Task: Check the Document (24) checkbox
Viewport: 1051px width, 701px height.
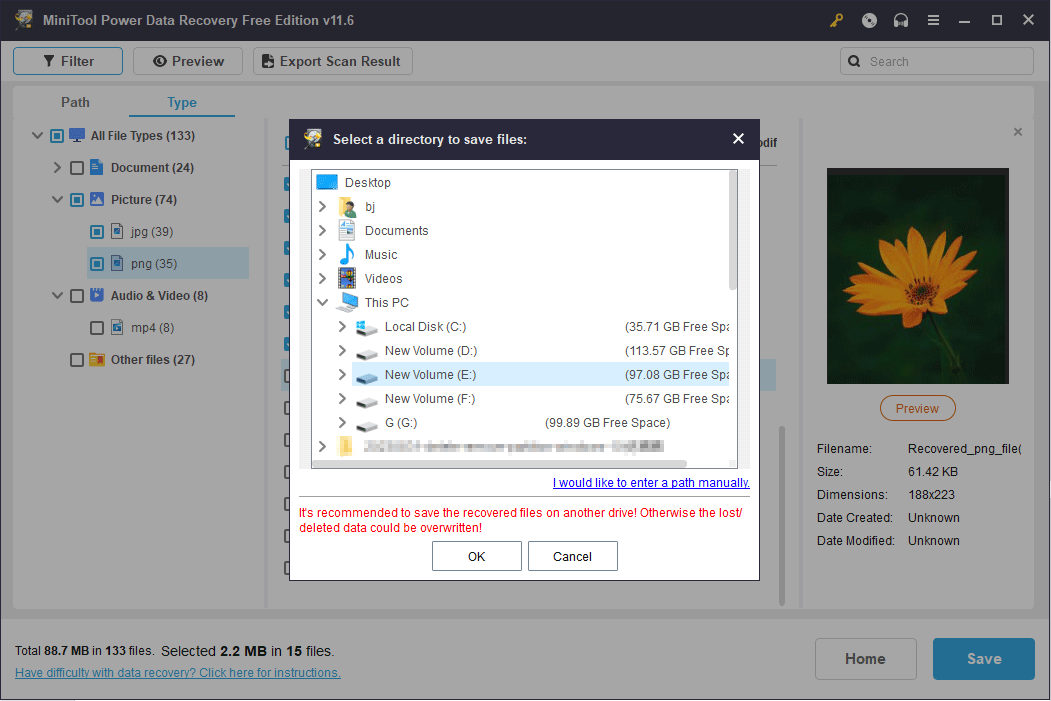Action: (77, 168)
